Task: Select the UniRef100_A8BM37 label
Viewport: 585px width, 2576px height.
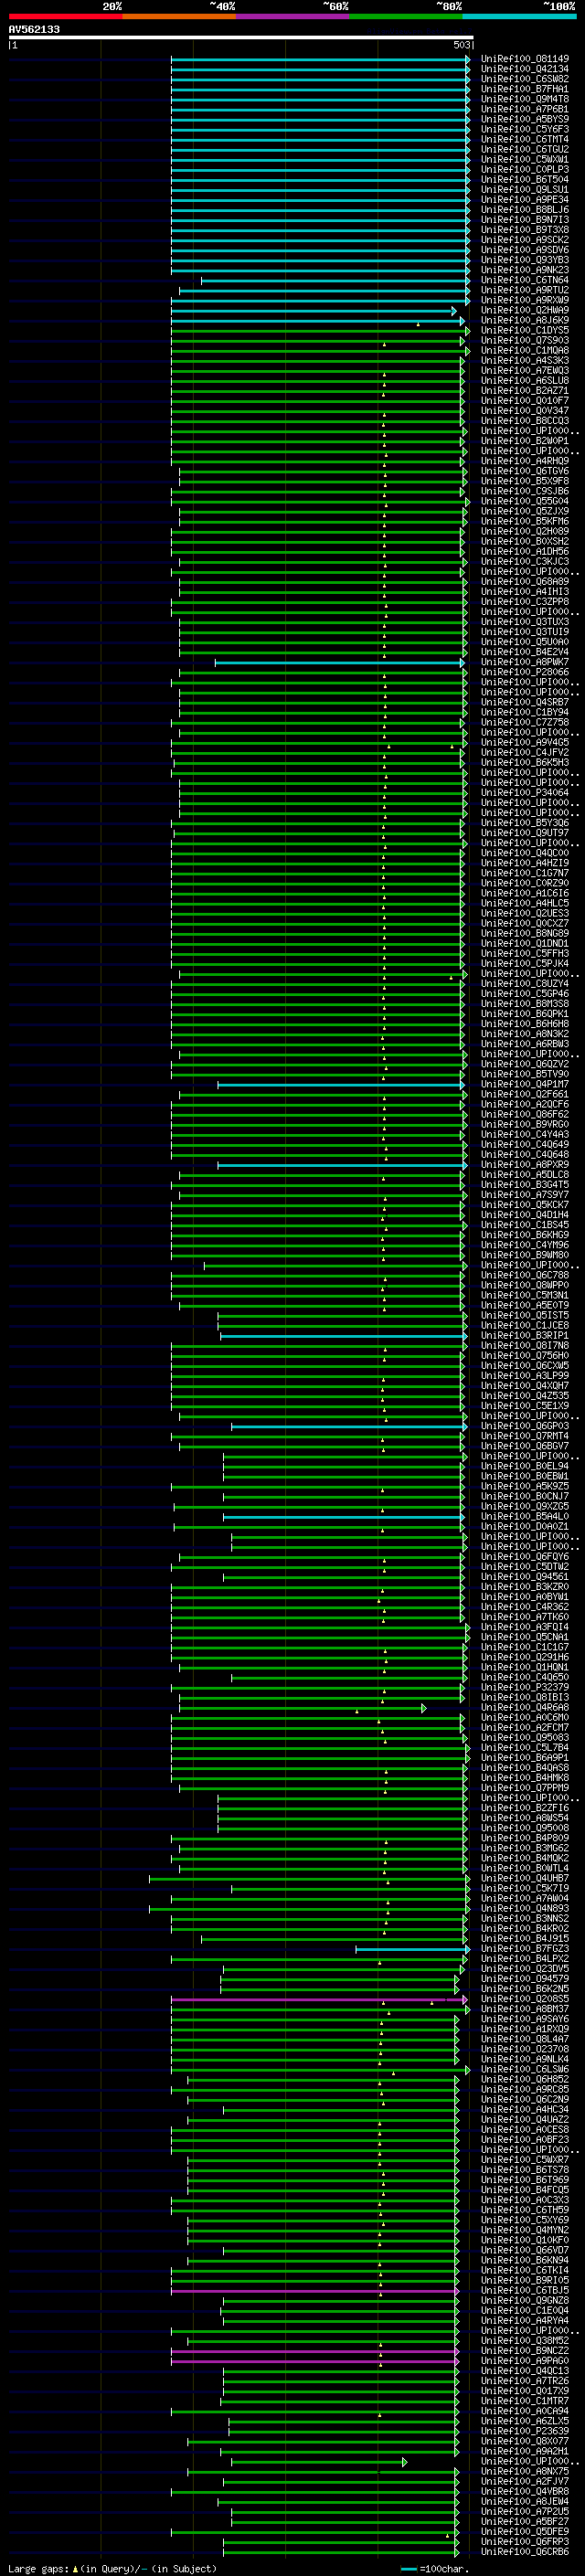Action: [x=525, y=2009]
